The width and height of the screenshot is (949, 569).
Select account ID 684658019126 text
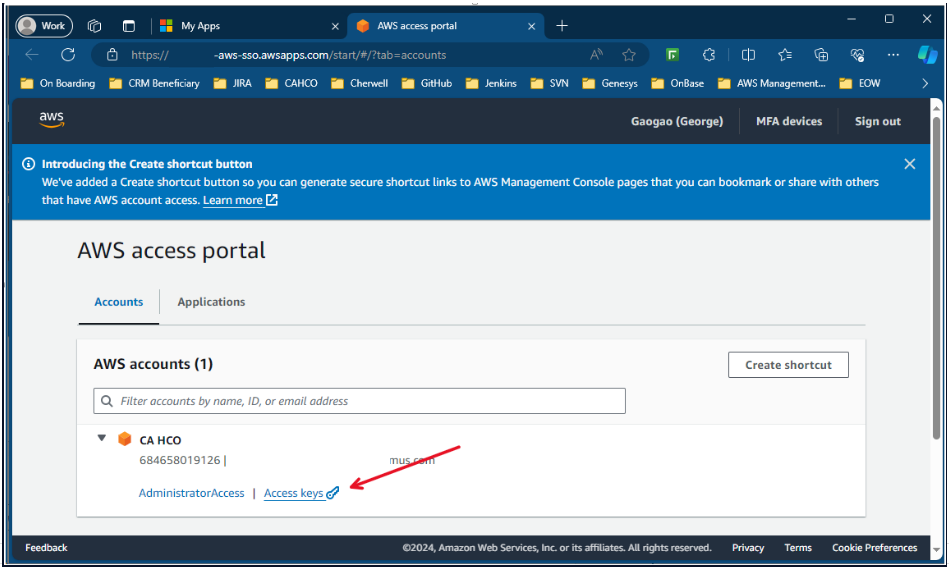[180, 461]
